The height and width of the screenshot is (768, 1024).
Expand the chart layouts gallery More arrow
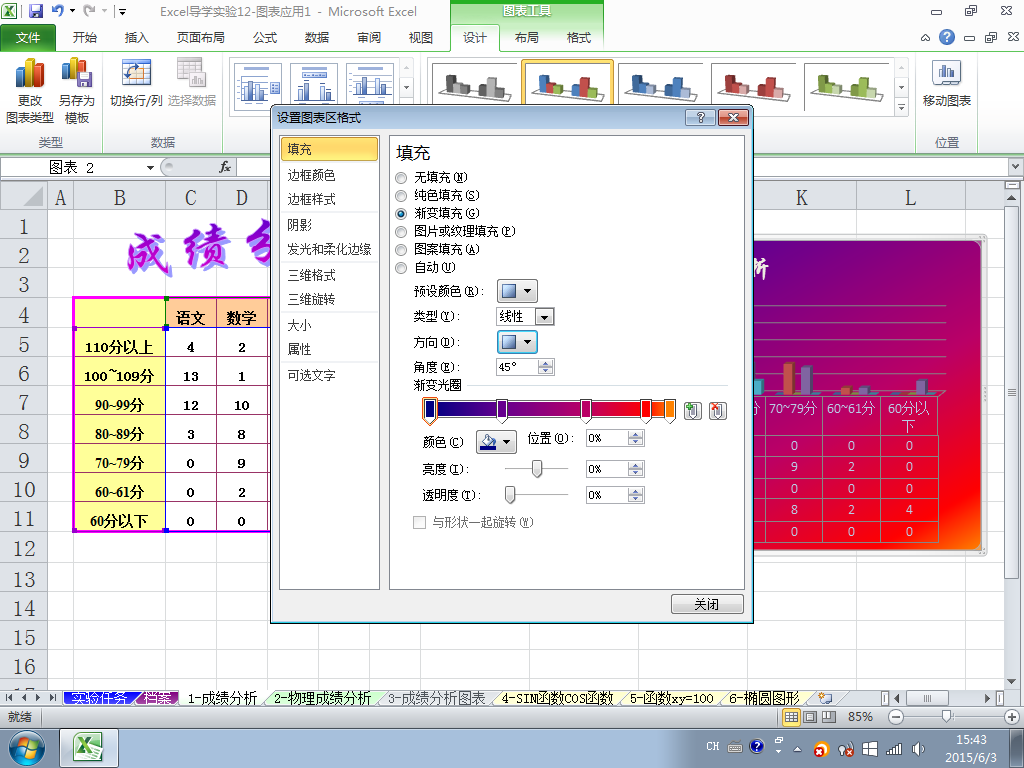(x=406, y=108)
